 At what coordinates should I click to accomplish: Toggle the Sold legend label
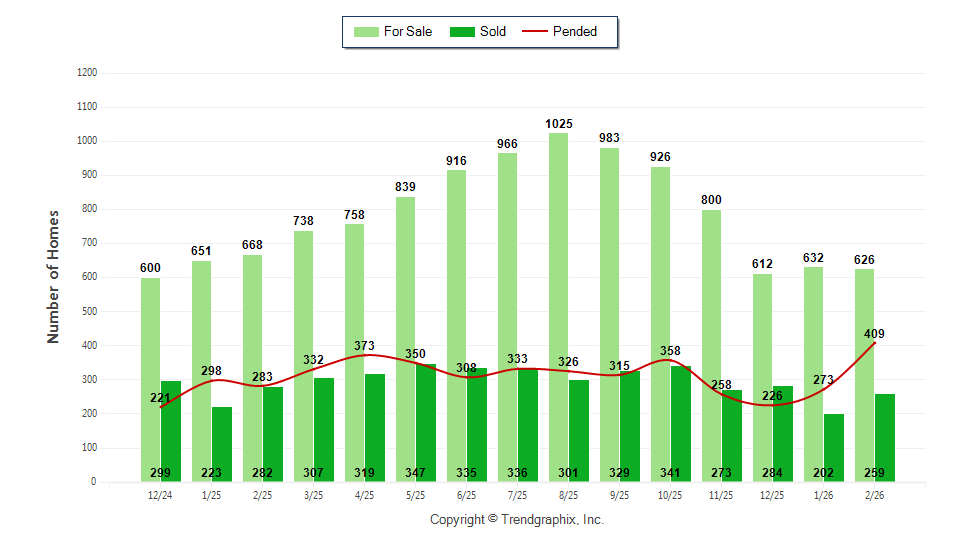(493, 32)
